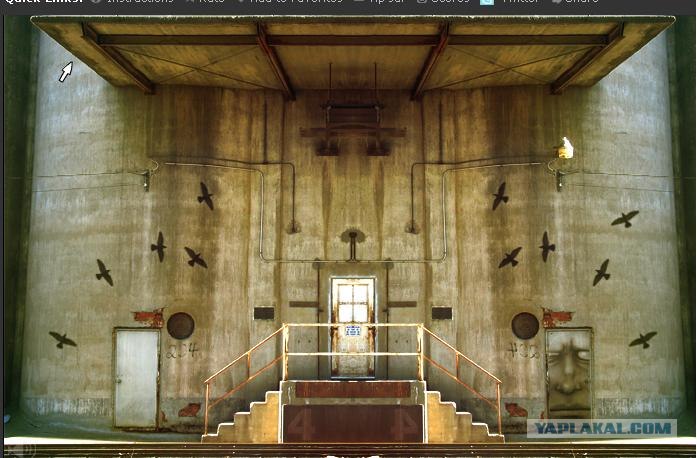This screenshot has height=458, width=697.
Task: Click the brown panel with two number 4s
Action: click(x=353, y=423)
